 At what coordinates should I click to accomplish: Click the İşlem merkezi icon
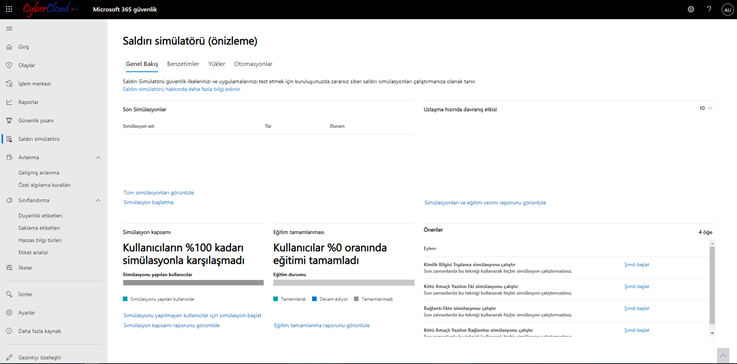tap(9, 84)
